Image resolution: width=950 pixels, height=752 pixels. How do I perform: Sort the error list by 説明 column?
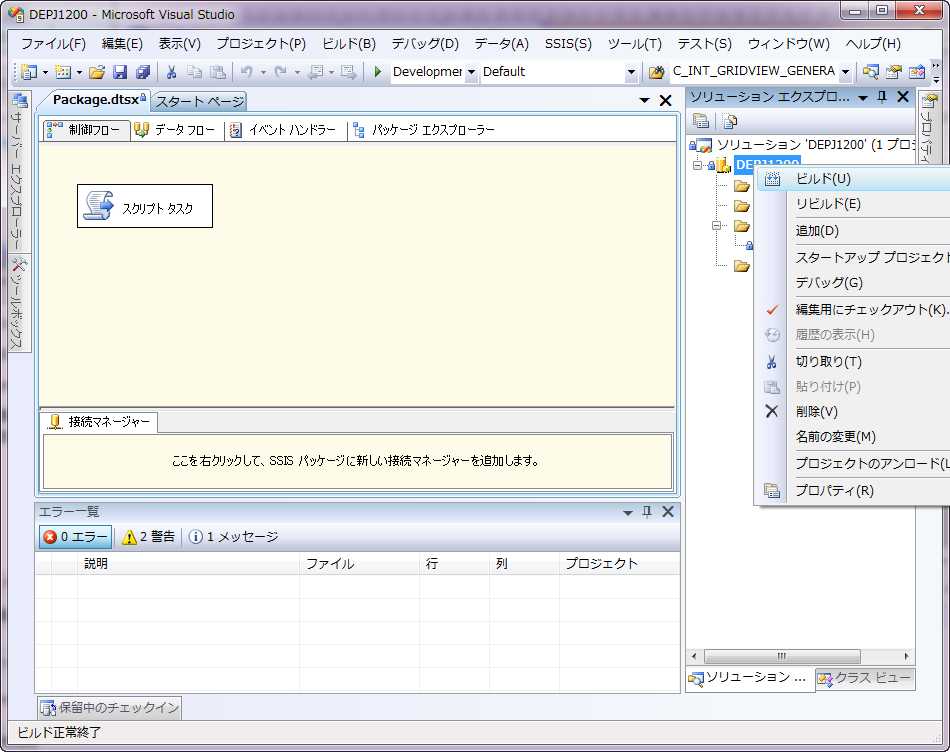click(x=188, y=564)
